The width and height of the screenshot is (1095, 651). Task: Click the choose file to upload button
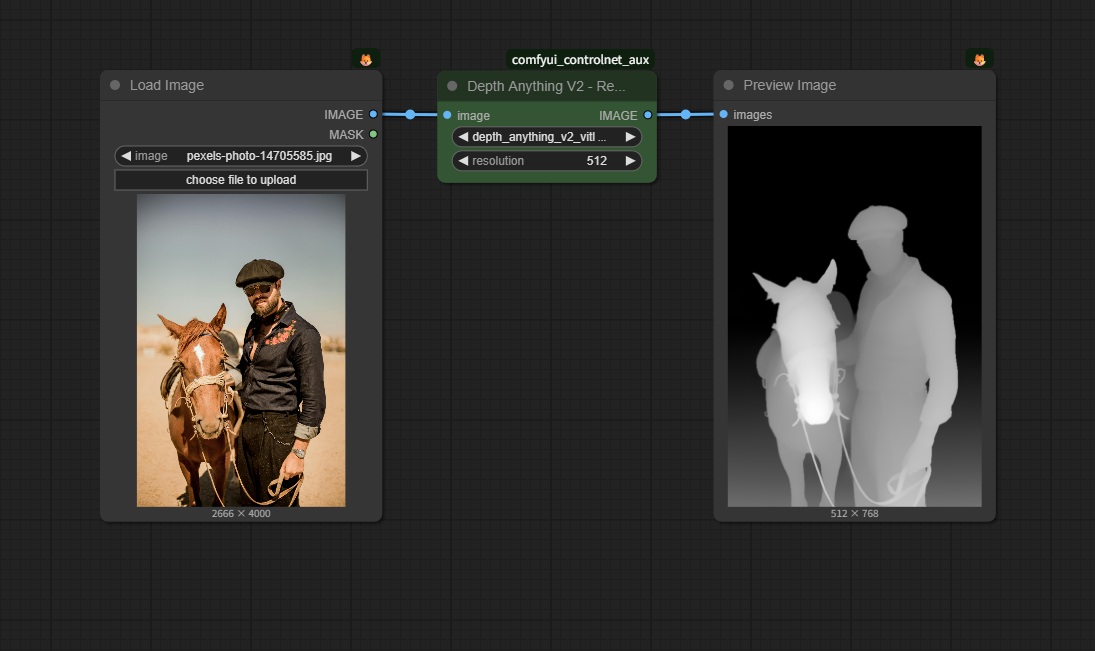point(241,180)
